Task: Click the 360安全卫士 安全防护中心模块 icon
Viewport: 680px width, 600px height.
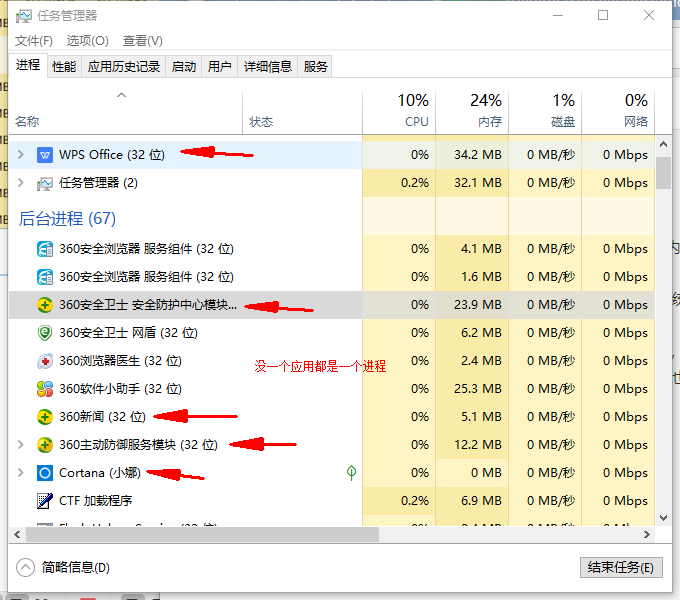Action: [x=45, y=305]
